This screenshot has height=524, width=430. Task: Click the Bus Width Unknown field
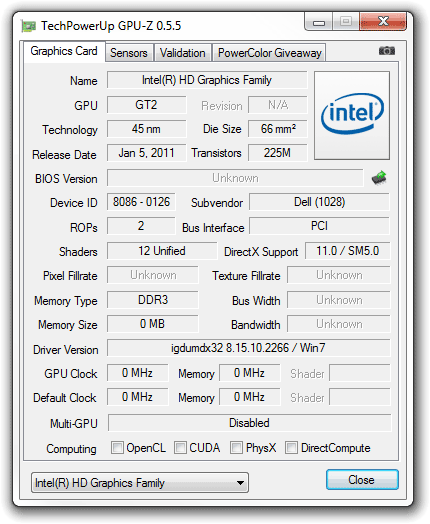pyautogui.click(x=339, y=300)
